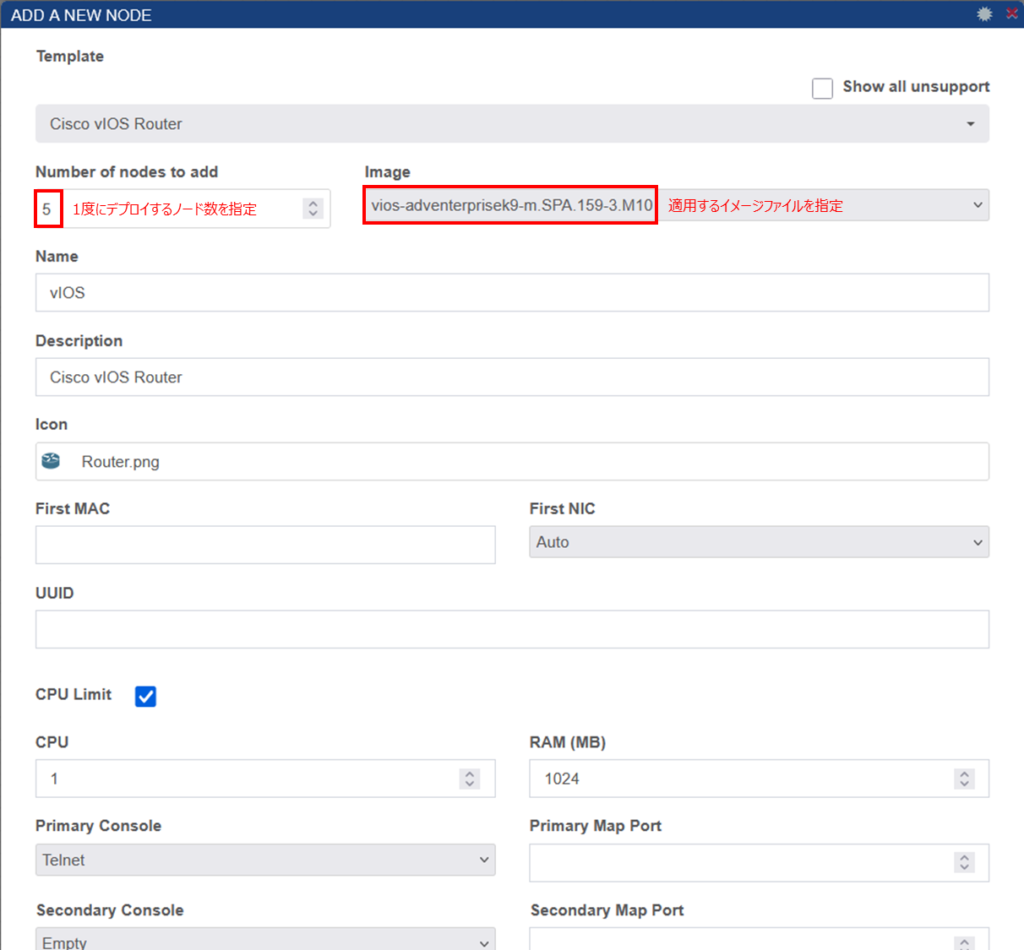The width and height of the screenshot is (1024, 950).
Task: Click the Router.png icon field
Action: click(512, 462)
